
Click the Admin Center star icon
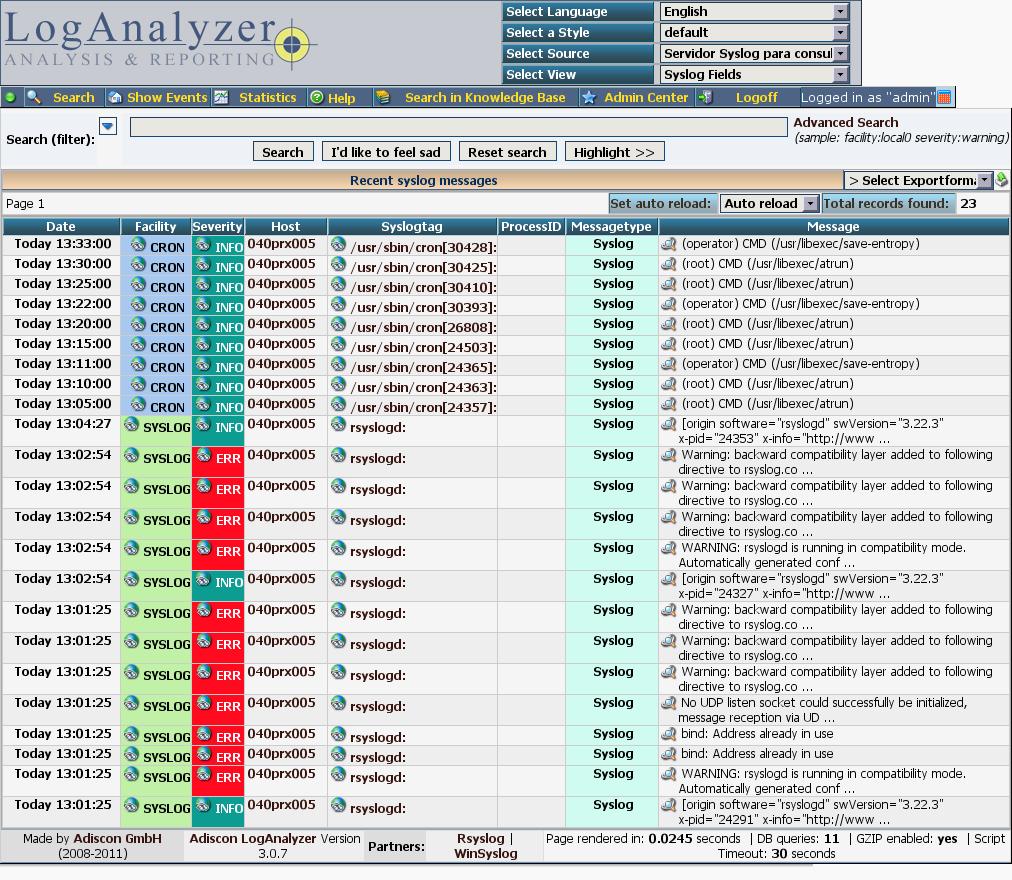point(589,97)
